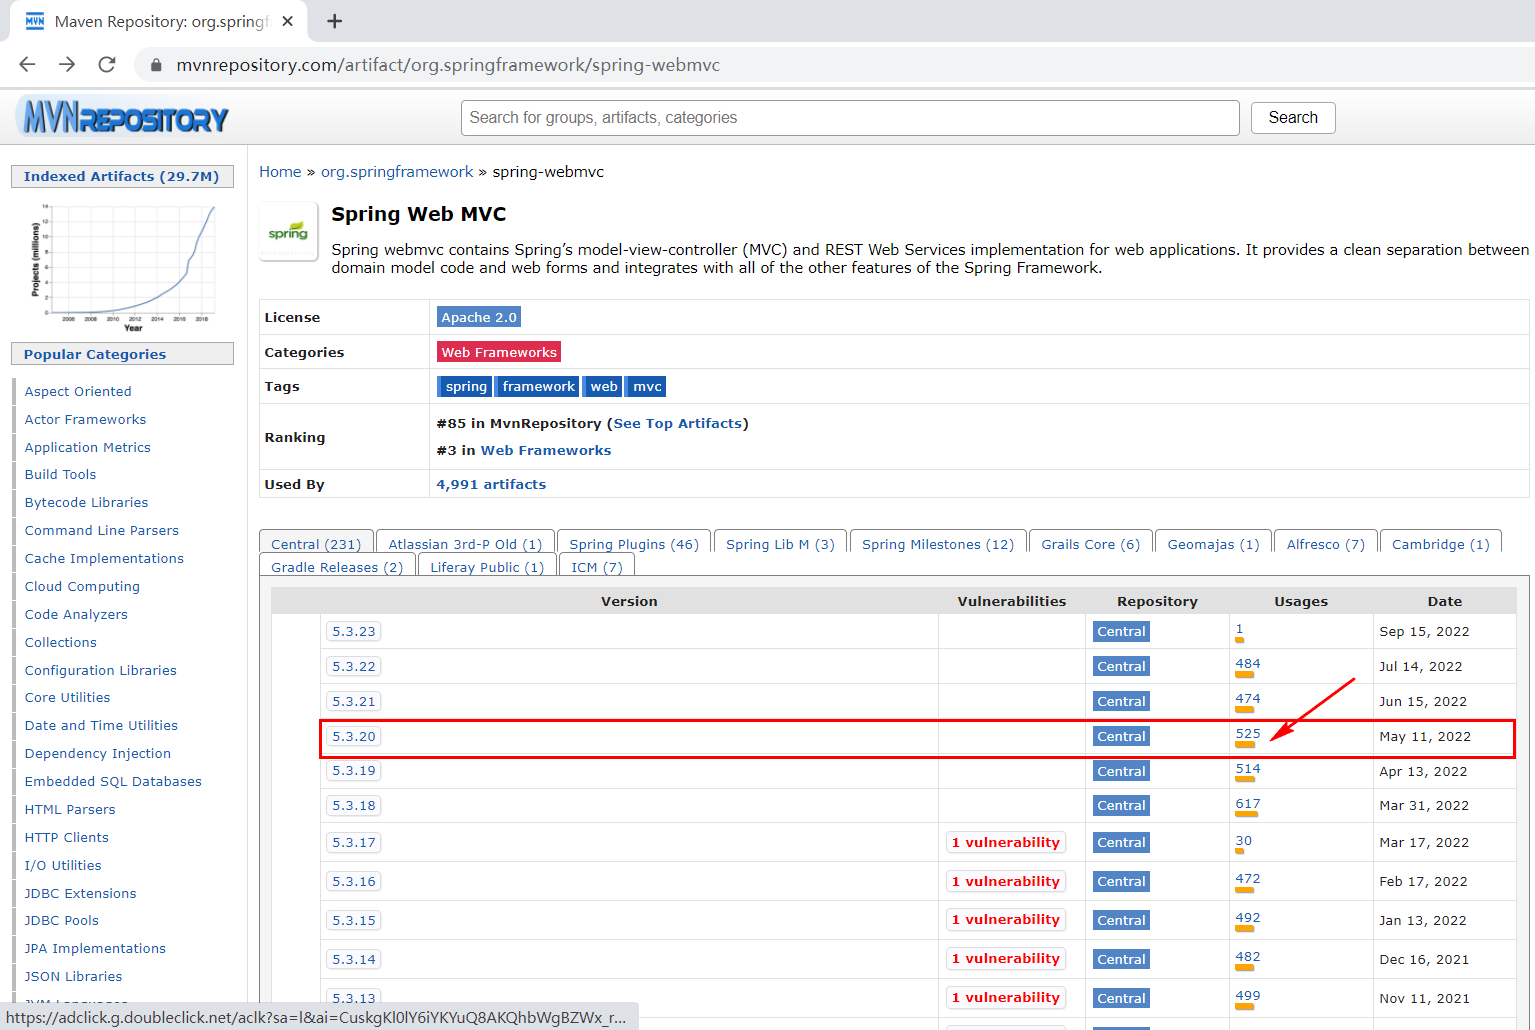Open the Home breadcrumb link
This screenshot has height=1030, width=1535.
pos(280,172)
